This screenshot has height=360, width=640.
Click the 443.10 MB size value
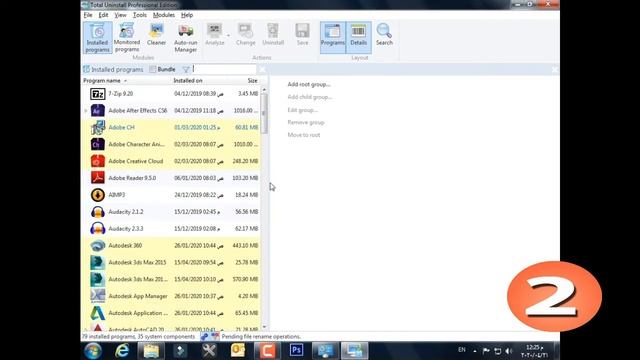(245, 246)
